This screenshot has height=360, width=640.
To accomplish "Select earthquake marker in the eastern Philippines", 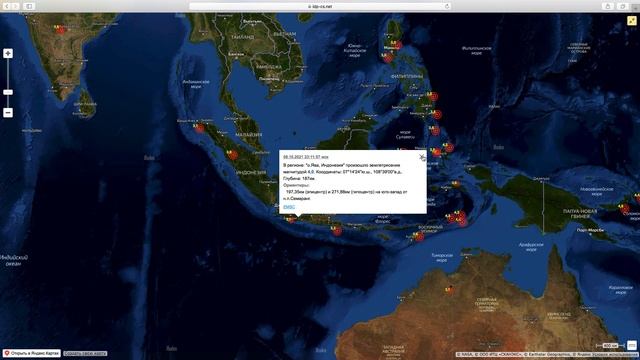I will [x=433, y=97].
